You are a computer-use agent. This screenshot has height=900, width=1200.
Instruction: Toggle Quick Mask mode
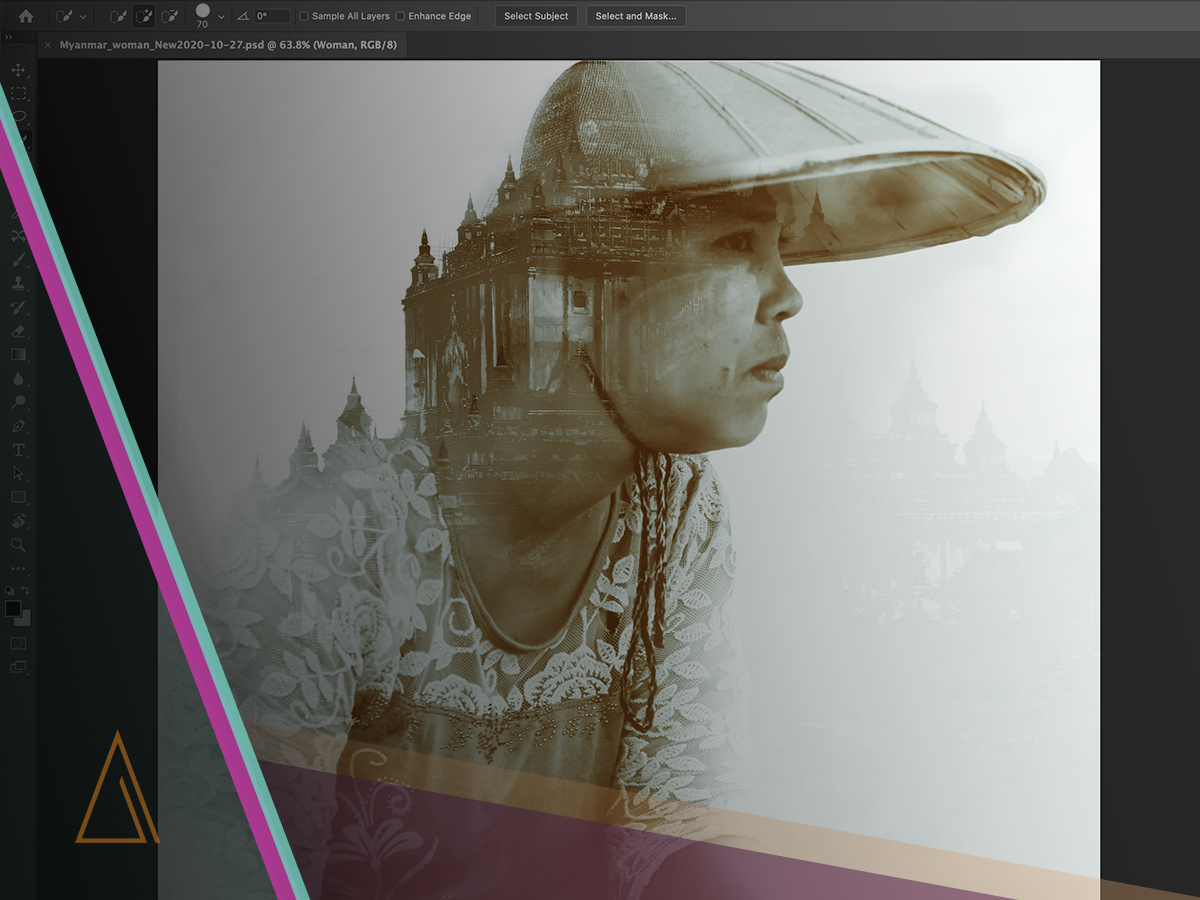pyautogui.click(x=18, y=643)
